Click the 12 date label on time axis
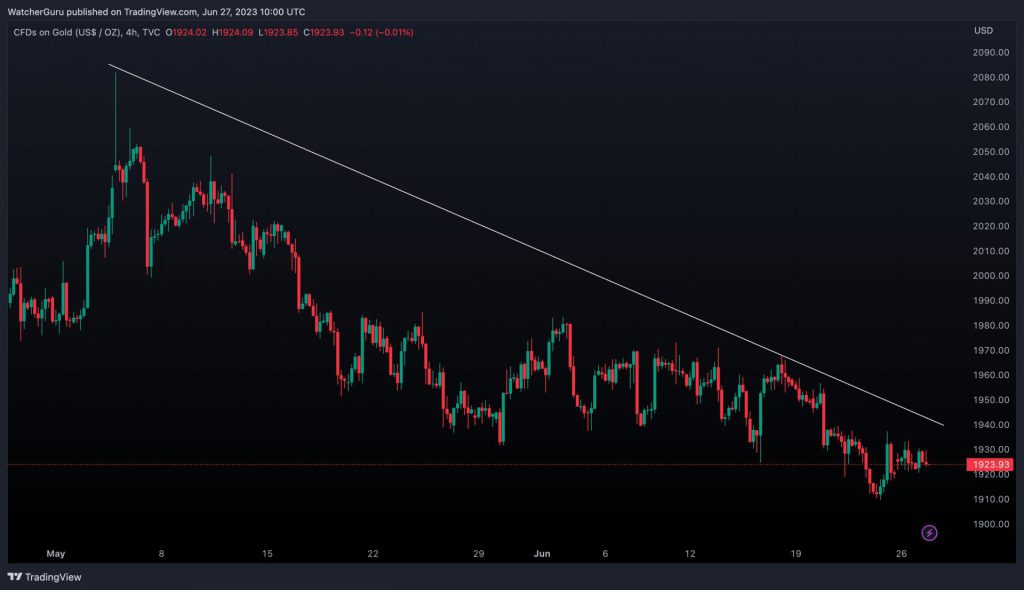The width and height of the screenshot is (1024, 590). click(690, 553)
